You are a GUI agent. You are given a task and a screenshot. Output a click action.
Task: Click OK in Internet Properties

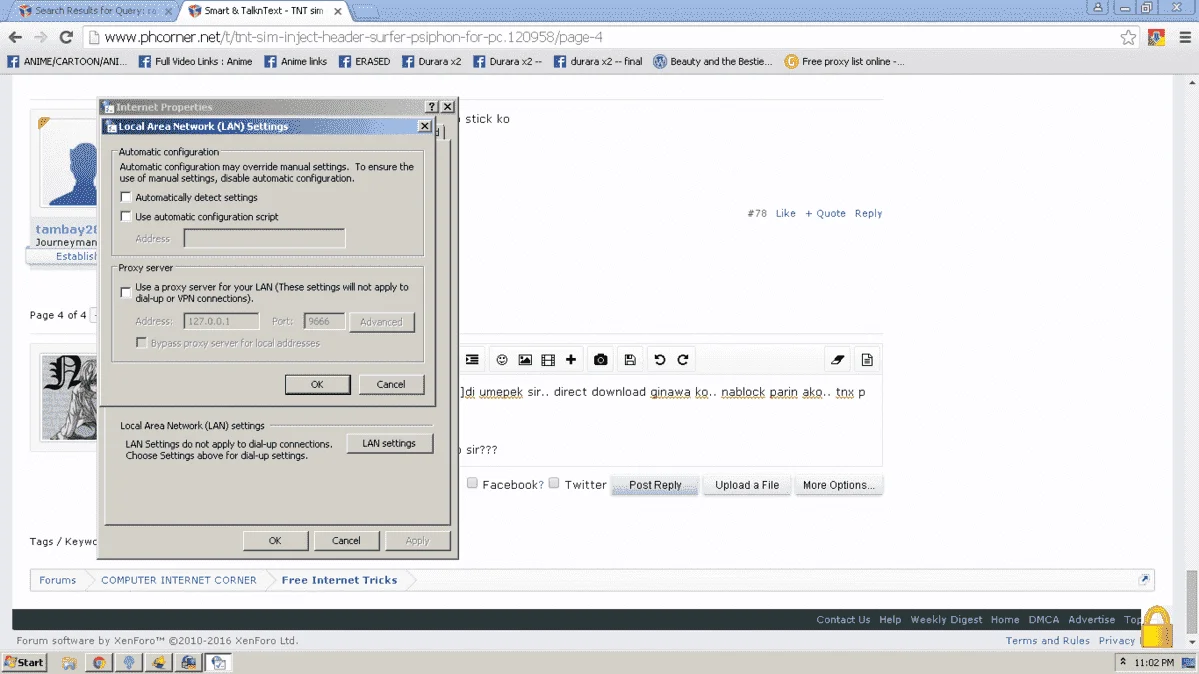tap(275, 540)
